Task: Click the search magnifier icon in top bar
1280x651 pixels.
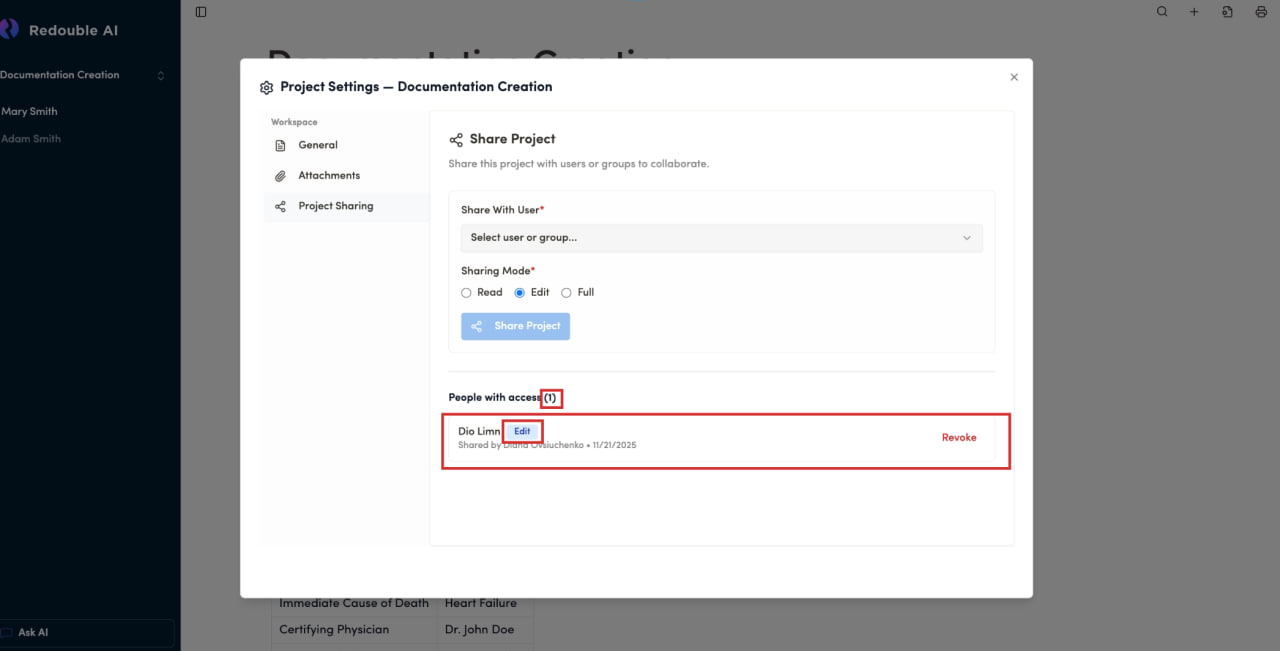Action: [1162, 12]
